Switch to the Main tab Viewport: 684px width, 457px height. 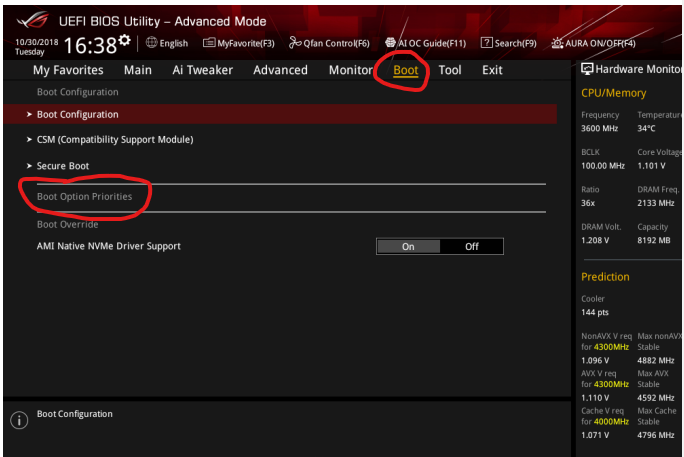(x=138, y=70)
